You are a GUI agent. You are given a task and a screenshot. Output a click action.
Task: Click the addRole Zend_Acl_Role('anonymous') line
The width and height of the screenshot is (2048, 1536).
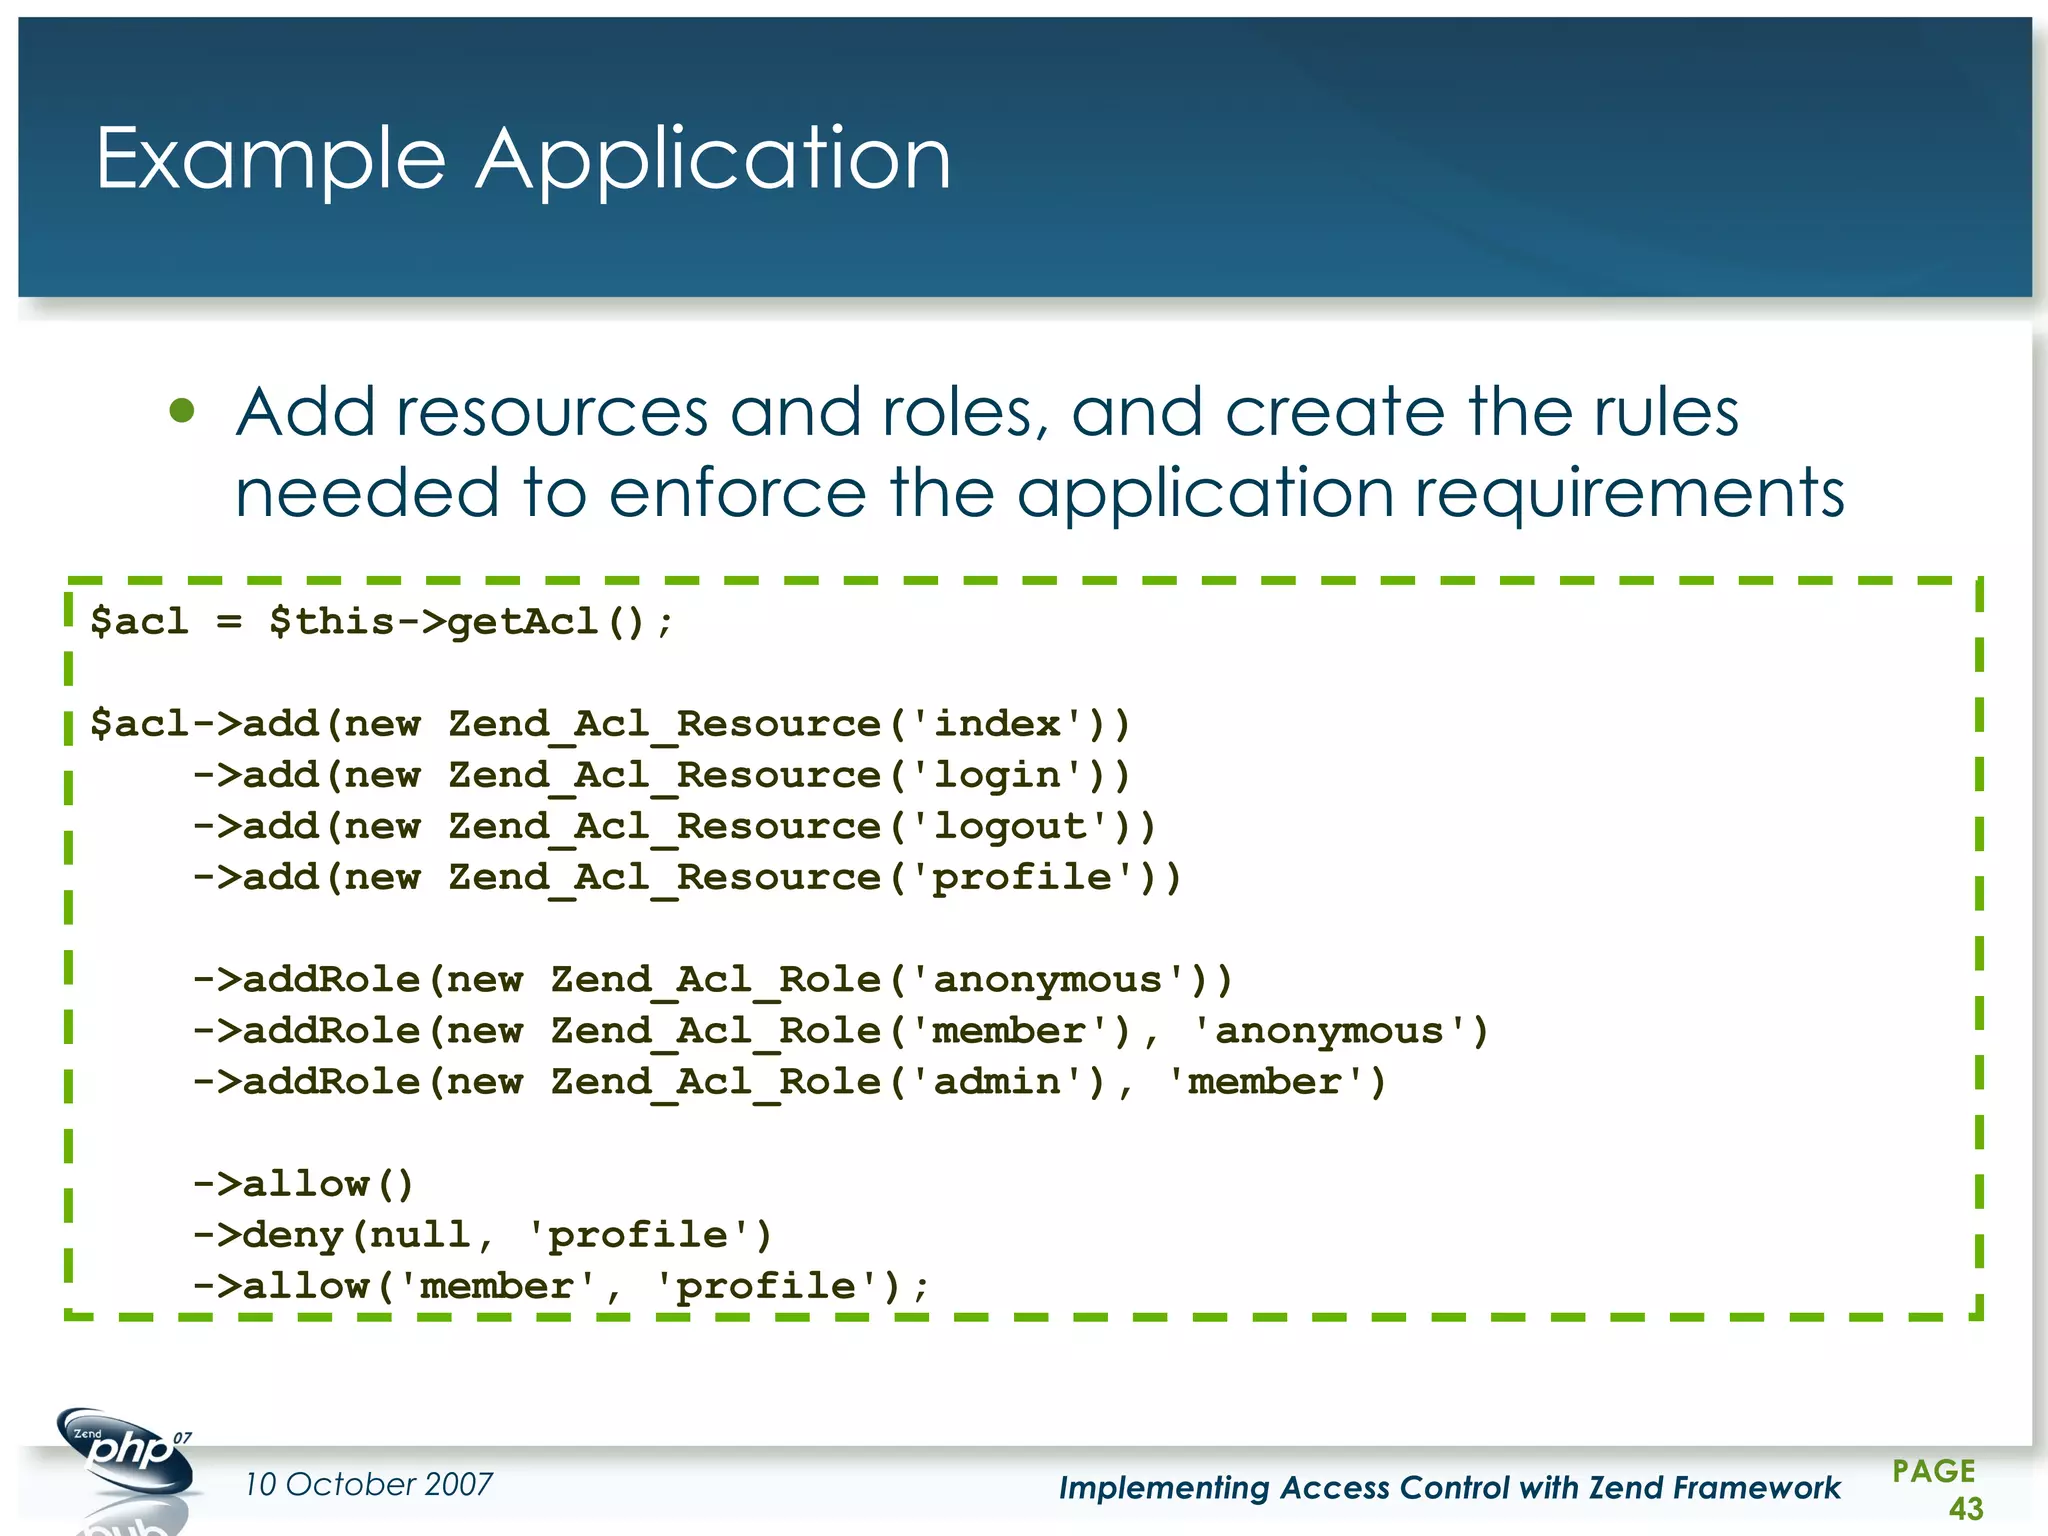coord(713,980)
